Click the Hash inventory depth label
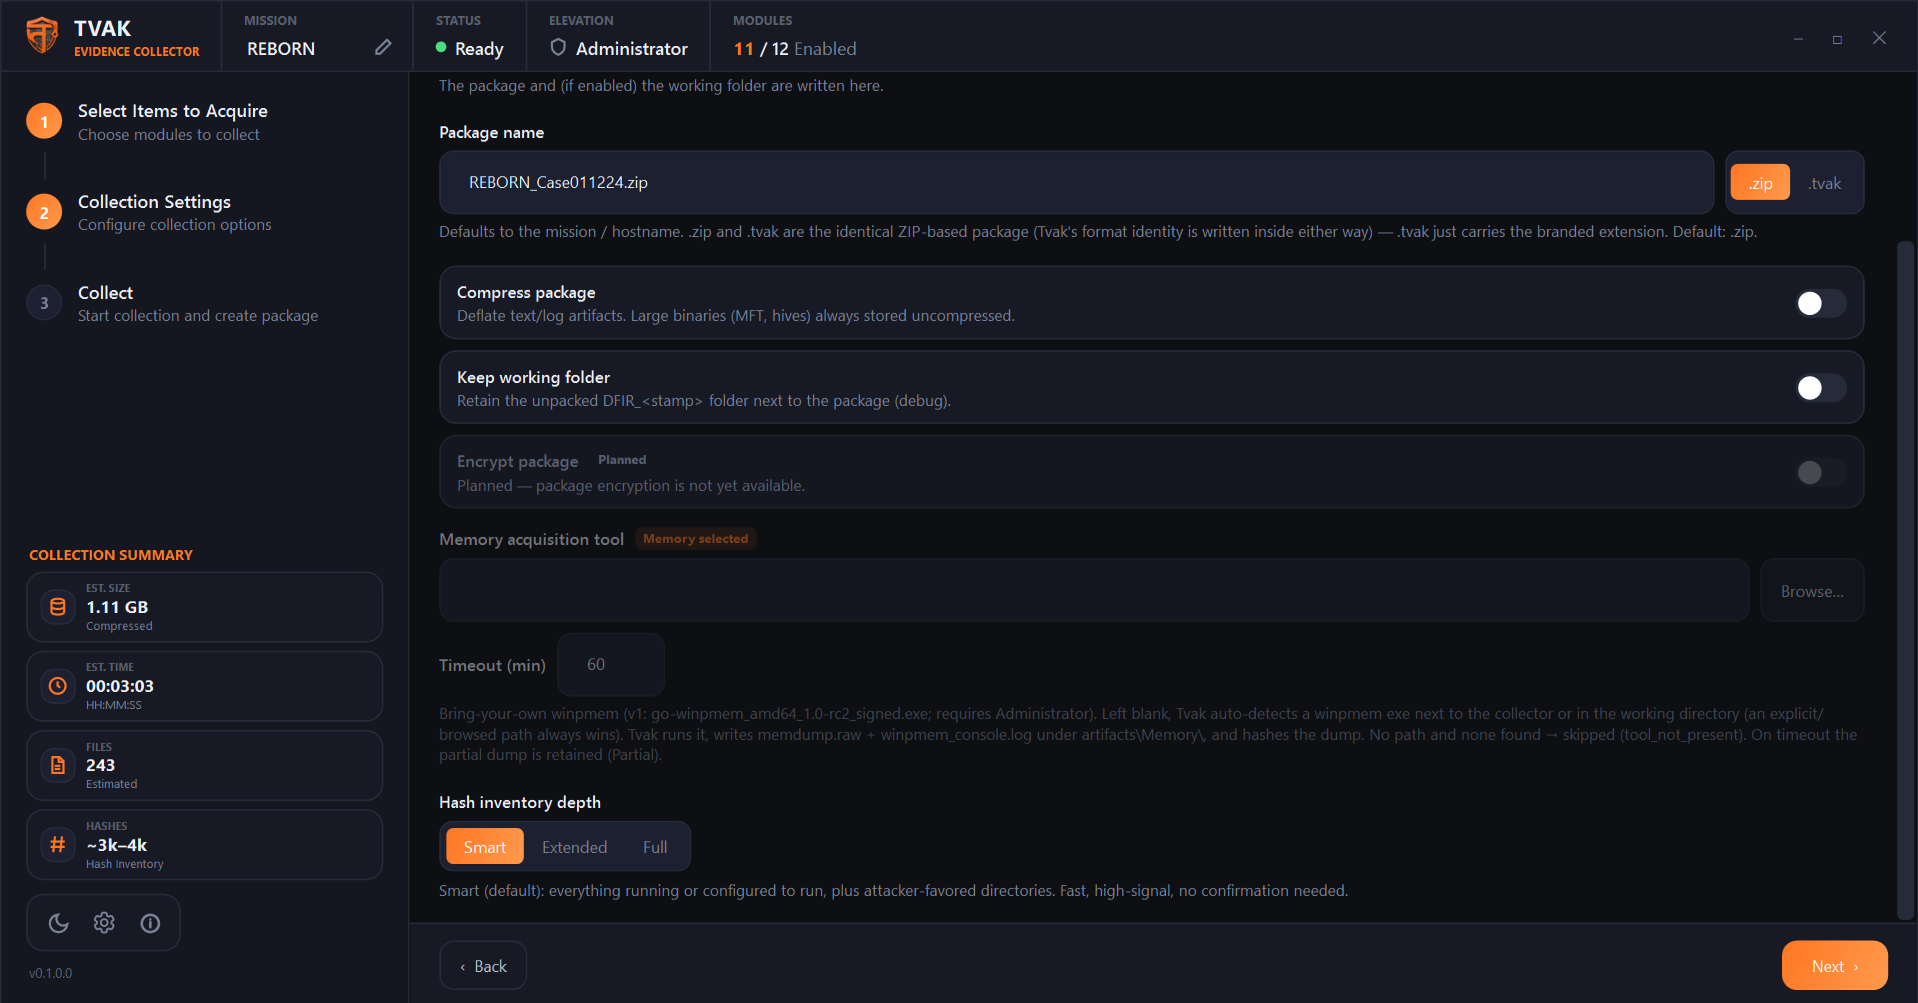Image resolution: width=1918 pixels, height=1003 pixels. pos(520,802)
